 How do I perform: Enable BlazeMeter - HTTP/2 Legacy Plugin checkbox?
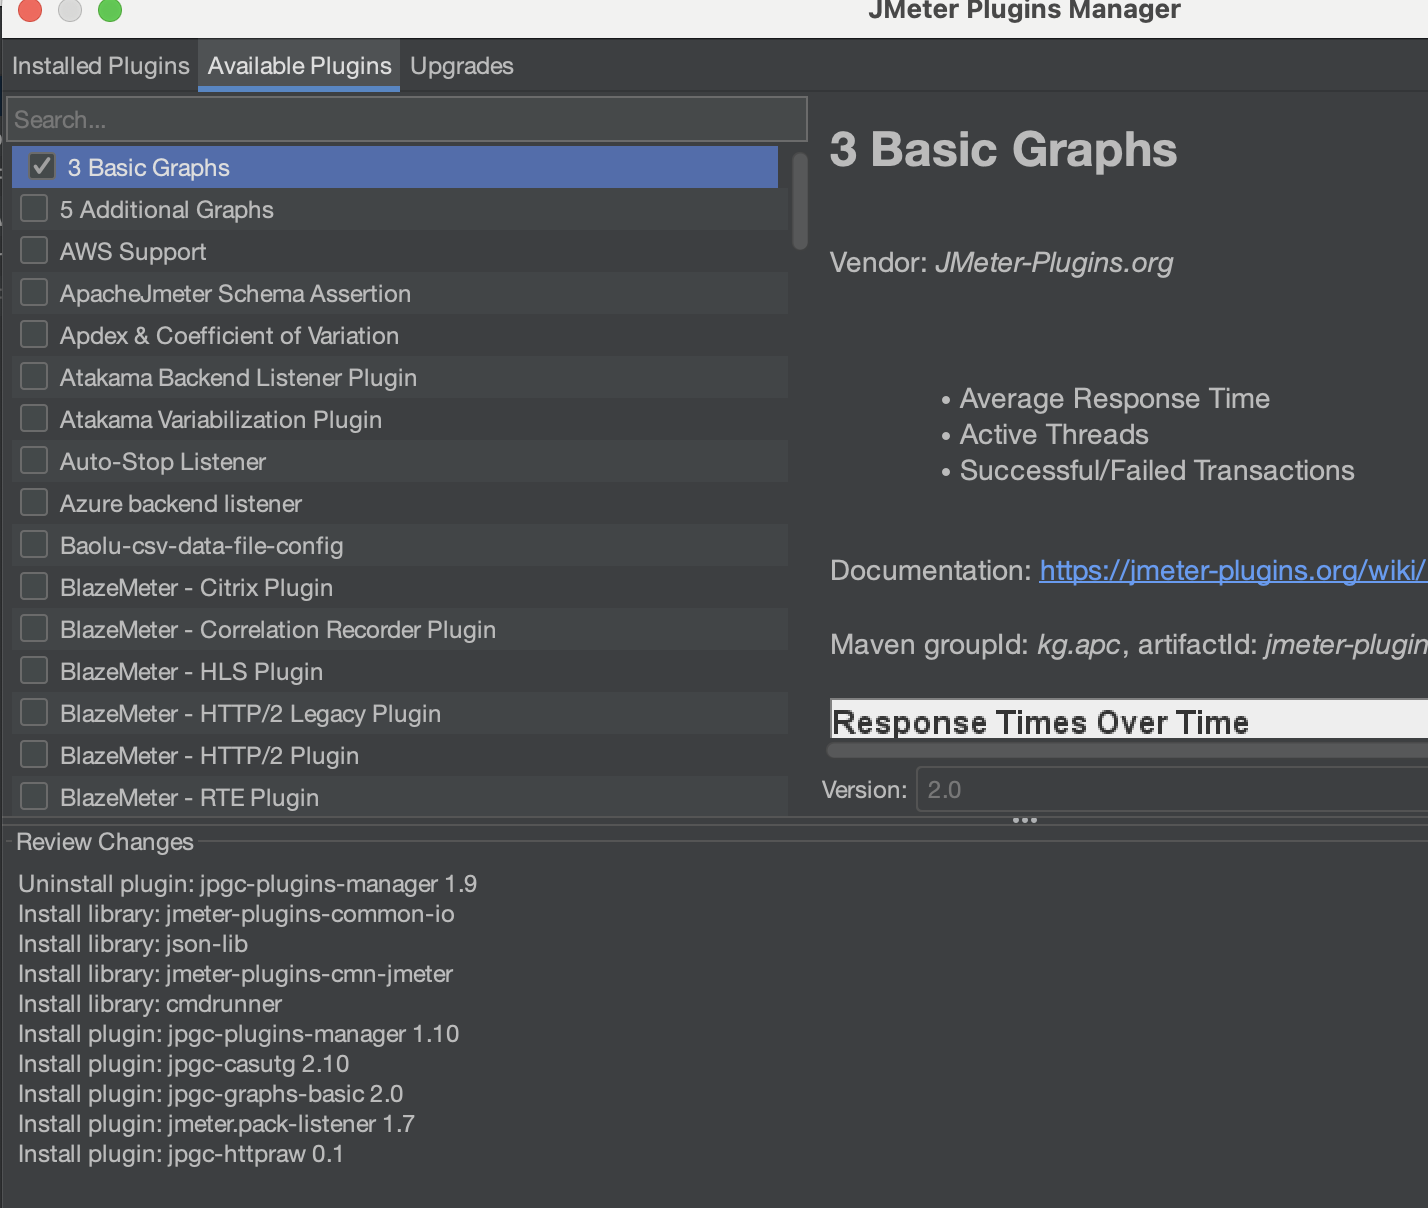tap(34, 712)
